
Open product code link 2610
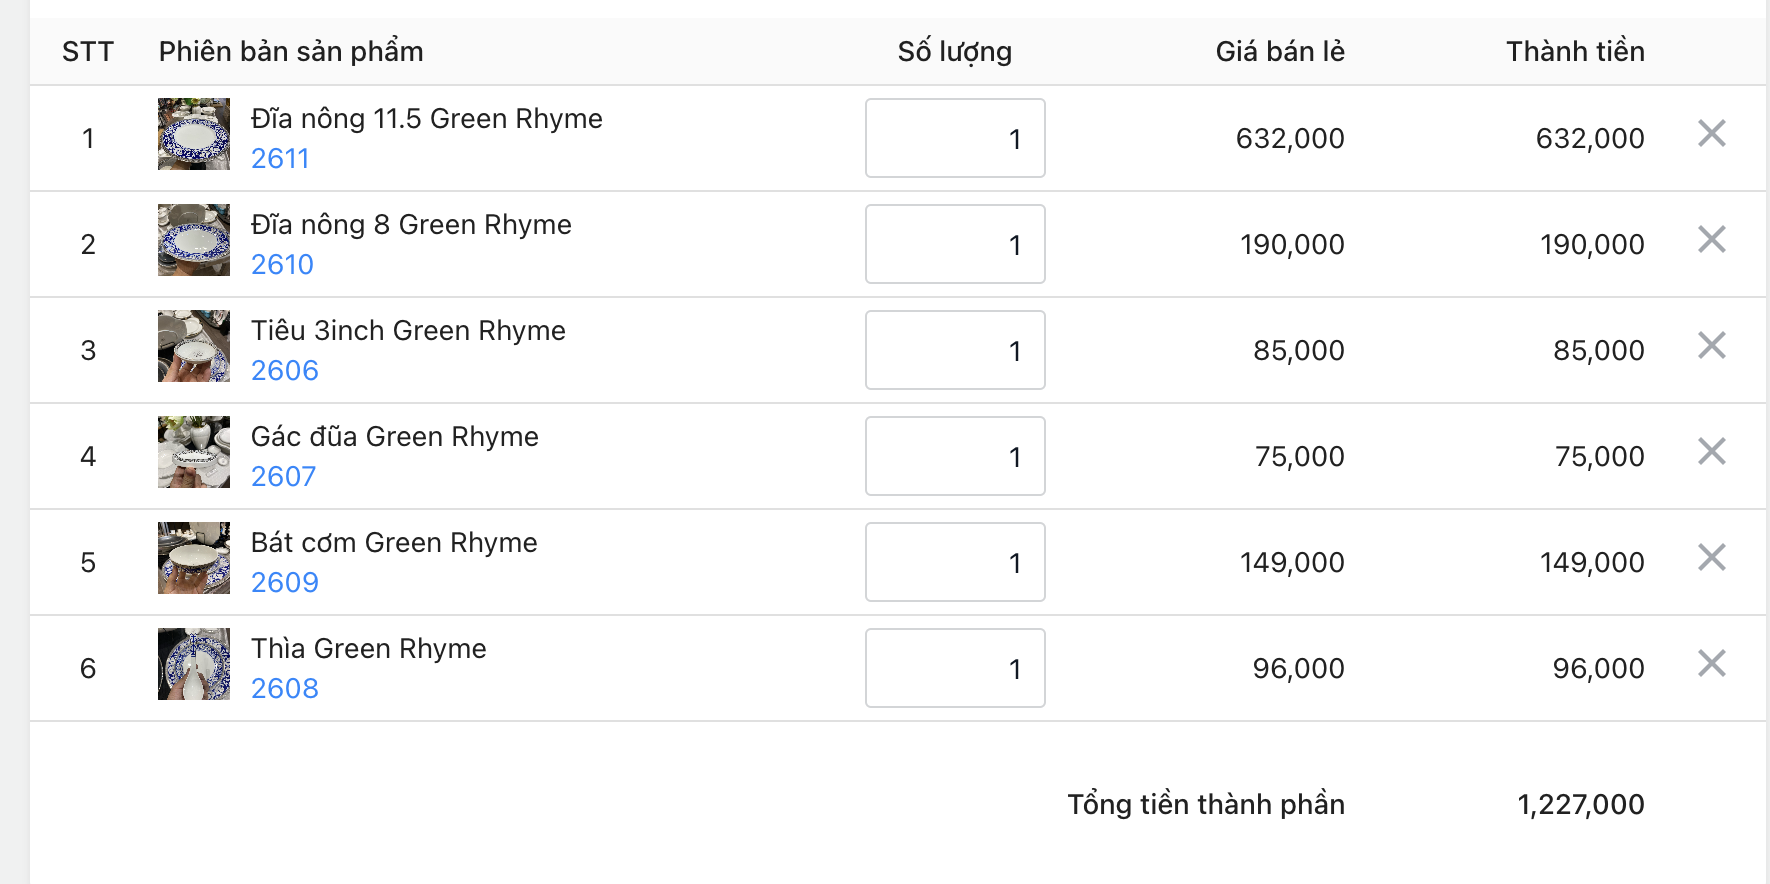point(282,265)
